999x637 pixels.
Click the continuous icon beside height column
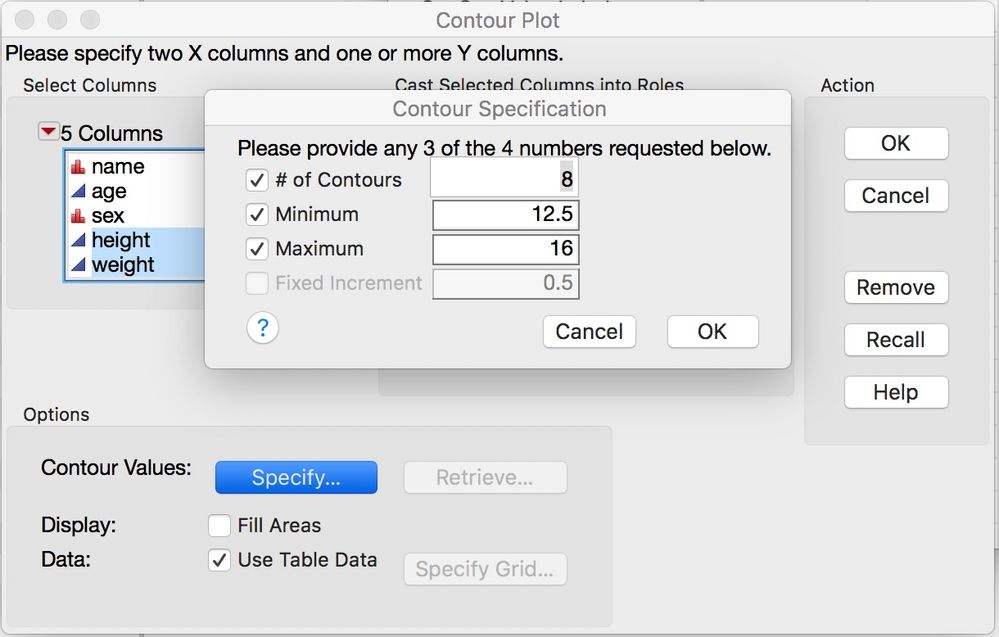[78, 240]
